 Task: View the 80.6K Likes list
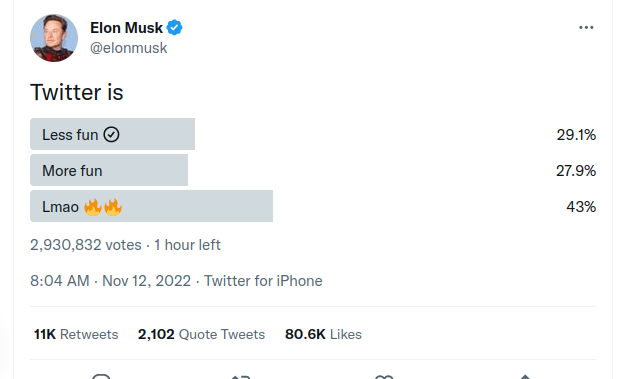pyautogui.click(x=323, y=334)
